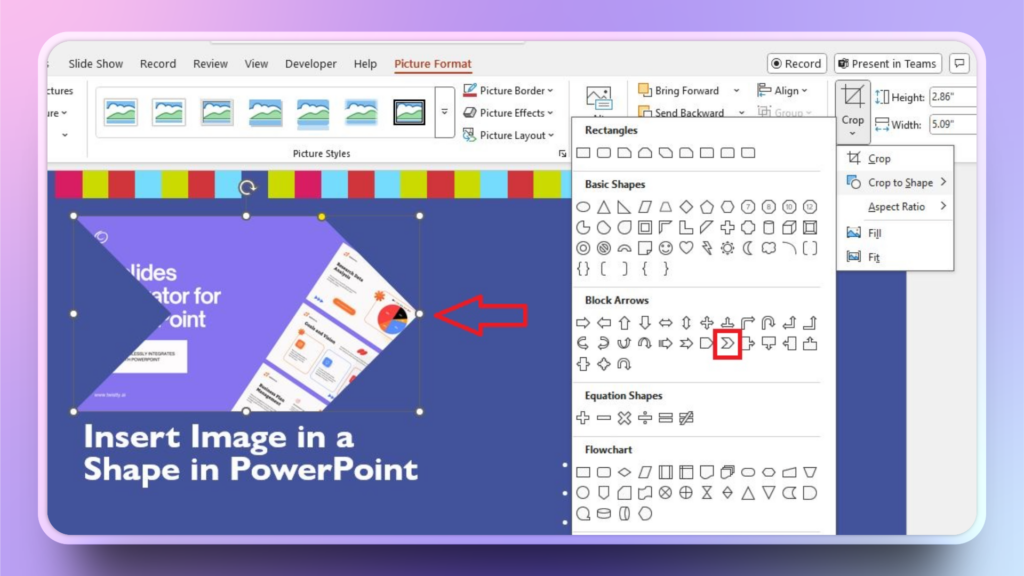Select the Chevron block arrow shape
Image resolution: width=1024 pixels, height=576 pixels.
pos(727,344)
